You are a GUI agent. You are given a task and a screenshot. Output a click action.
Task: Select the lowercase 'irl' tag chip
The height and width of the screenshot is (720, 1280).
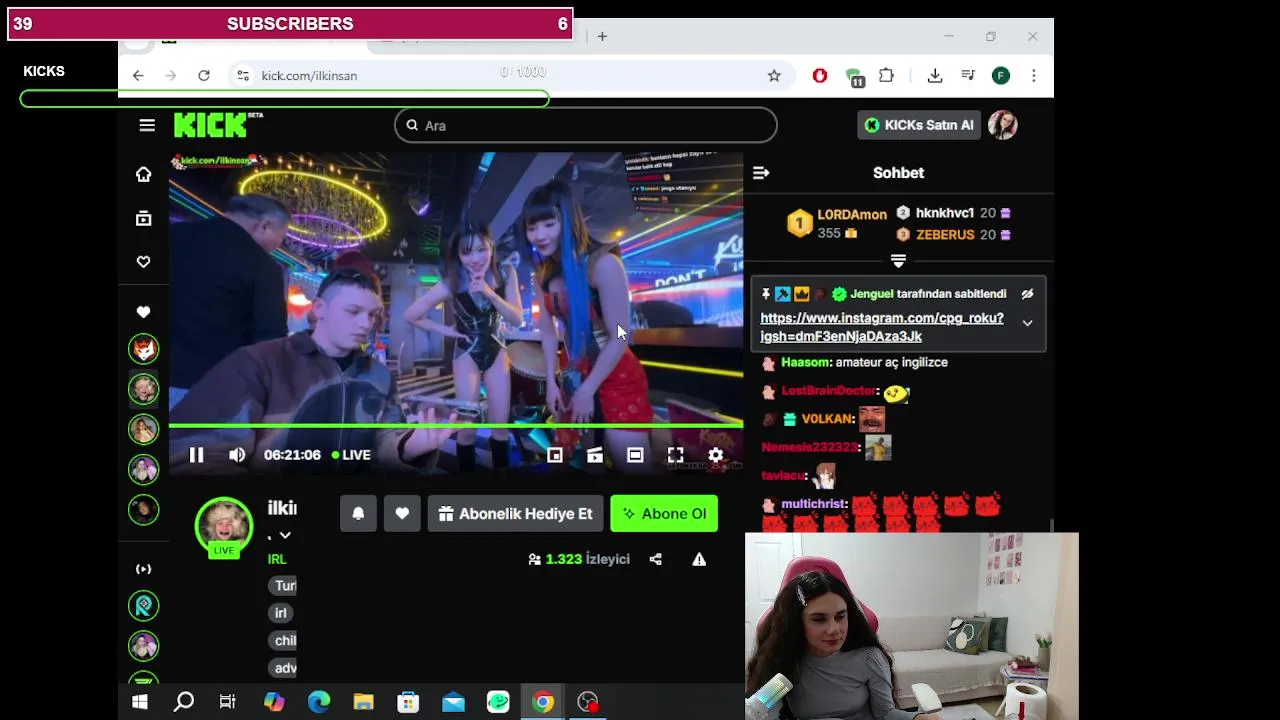[x=280, y=613]
